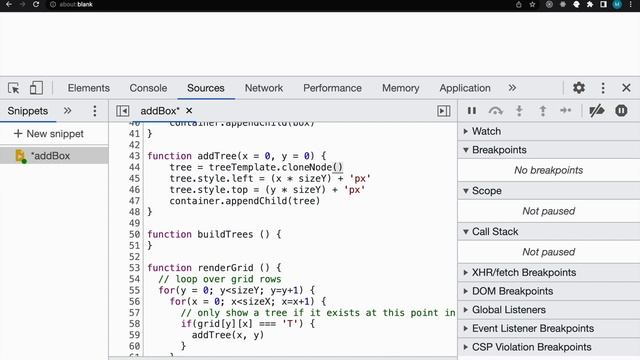Image resolution: width=640 pixels, height=360 pixels.
Task: Click line number 58 in gutter
Action: click(134, 324)
